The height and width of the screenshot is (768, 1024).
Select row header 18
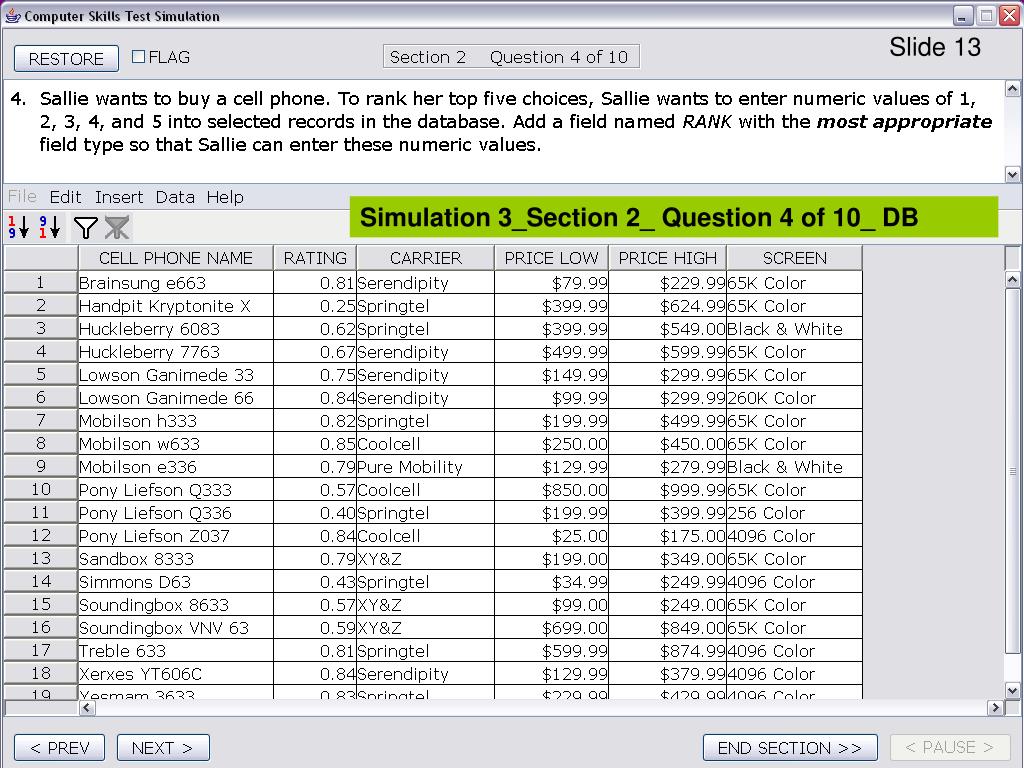point(40,673)
